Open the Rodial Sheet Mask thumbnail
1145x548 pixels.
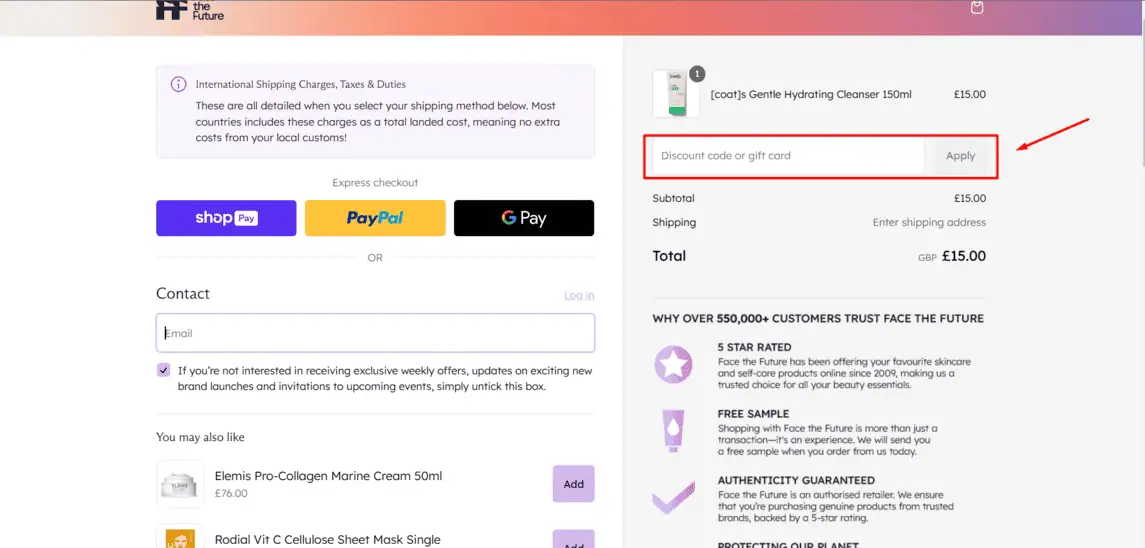[x=180, y=537]
